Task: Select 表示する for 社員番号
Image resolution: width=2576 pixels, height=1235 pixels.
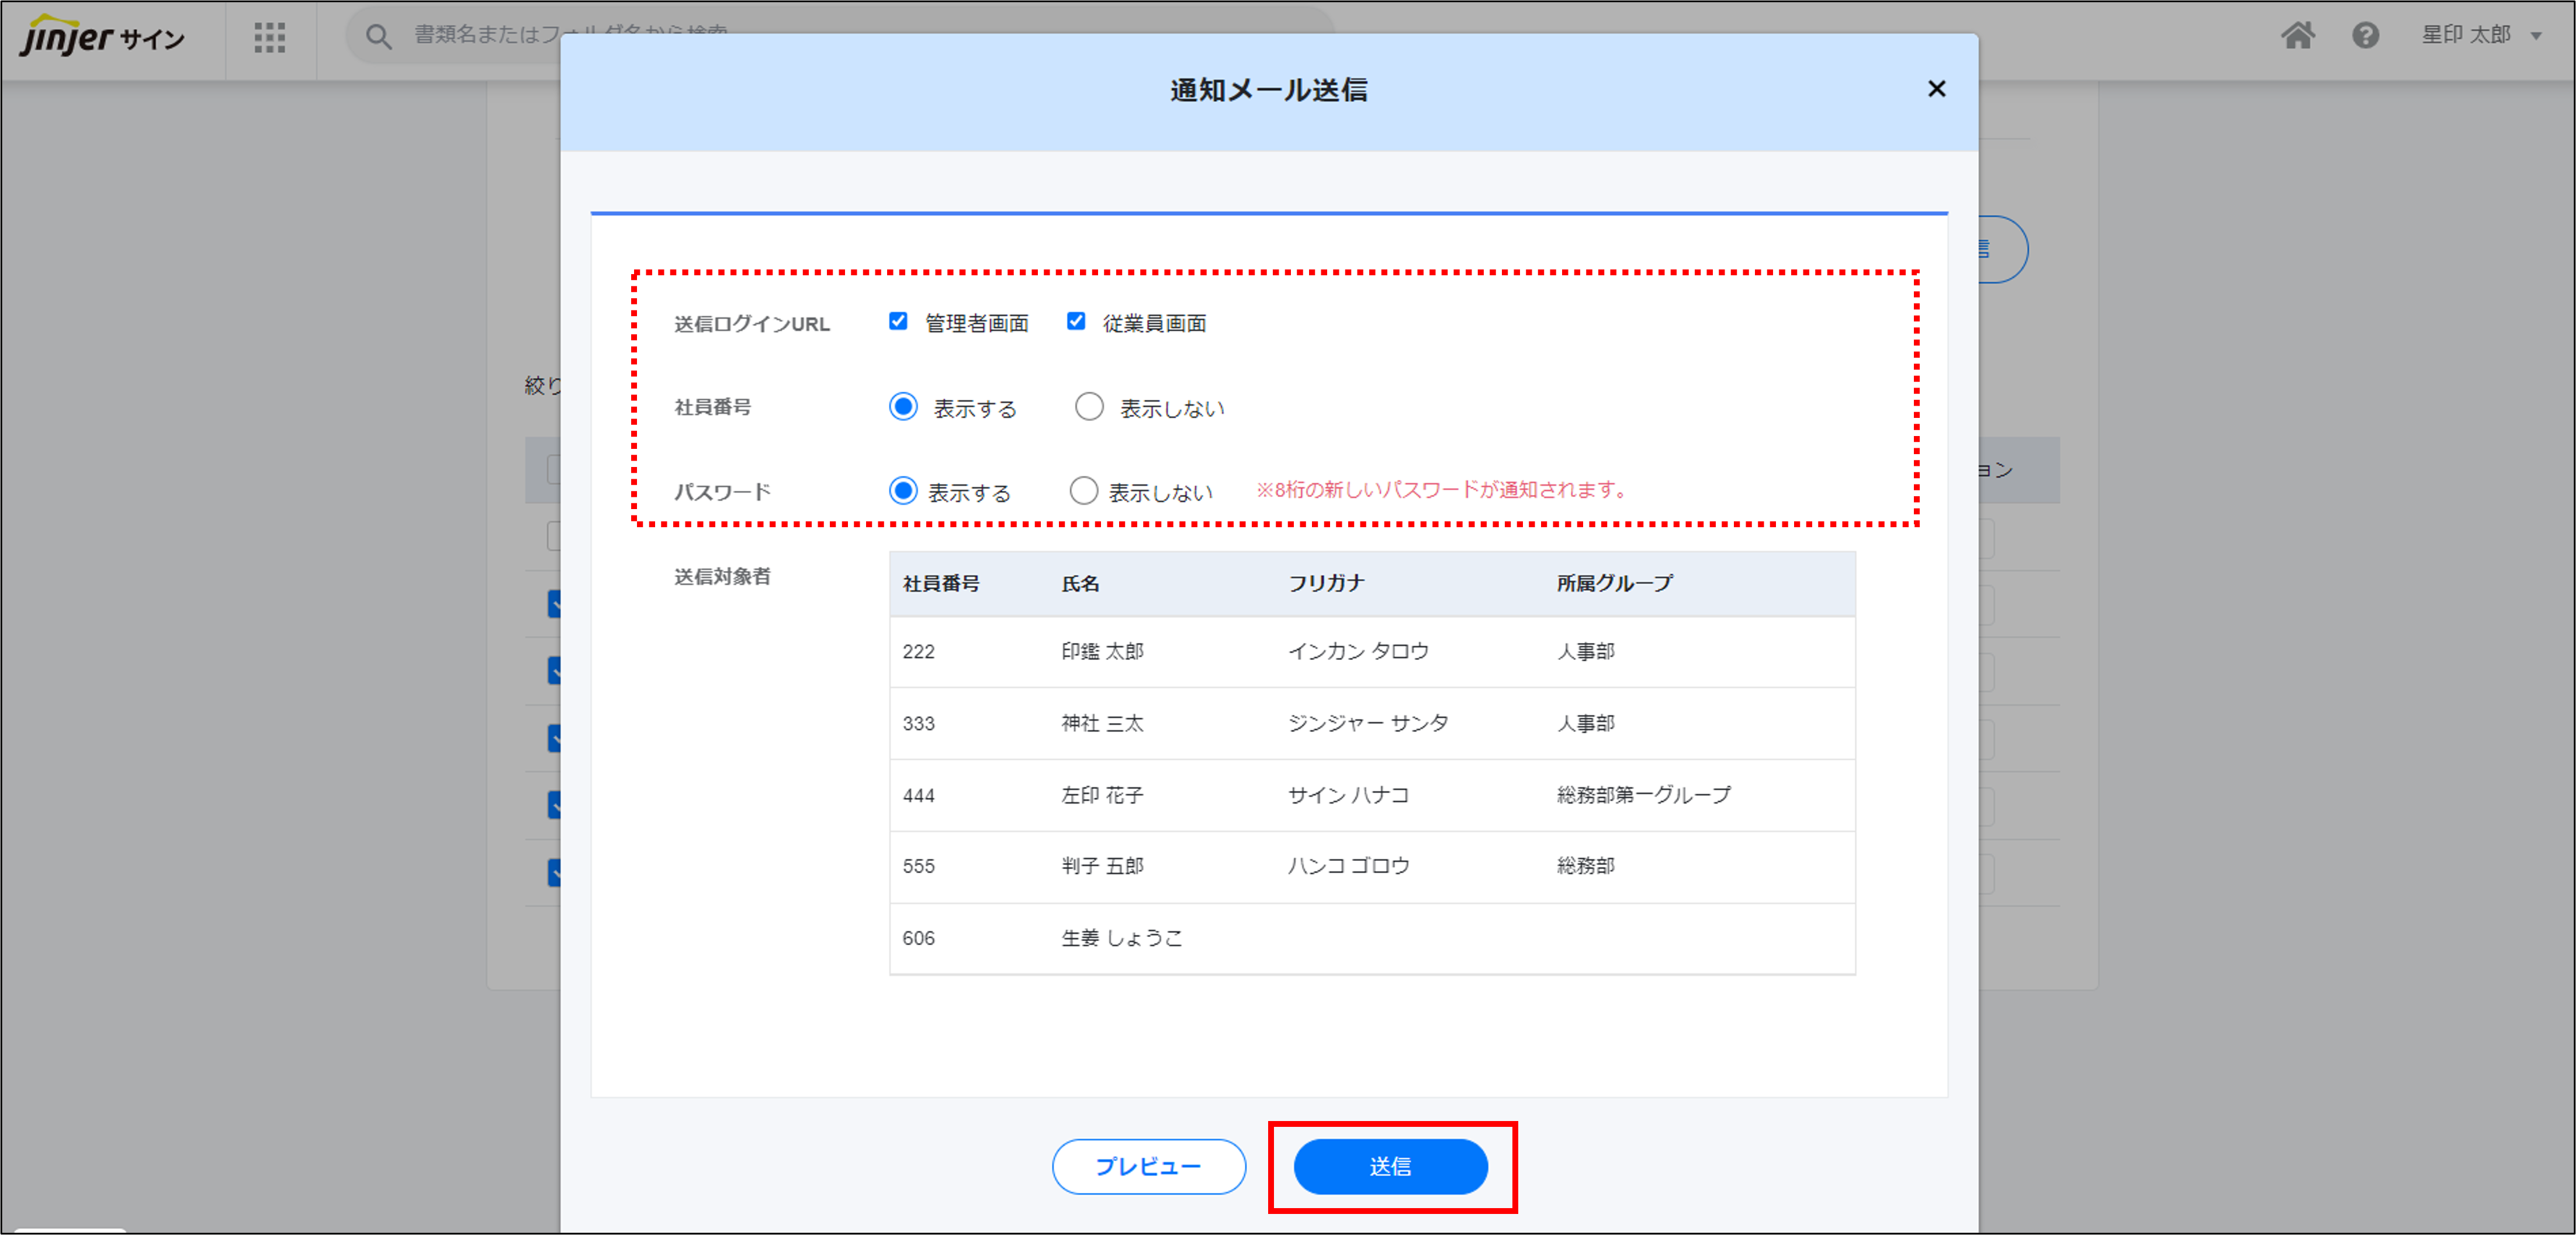Action: [902, 407]
